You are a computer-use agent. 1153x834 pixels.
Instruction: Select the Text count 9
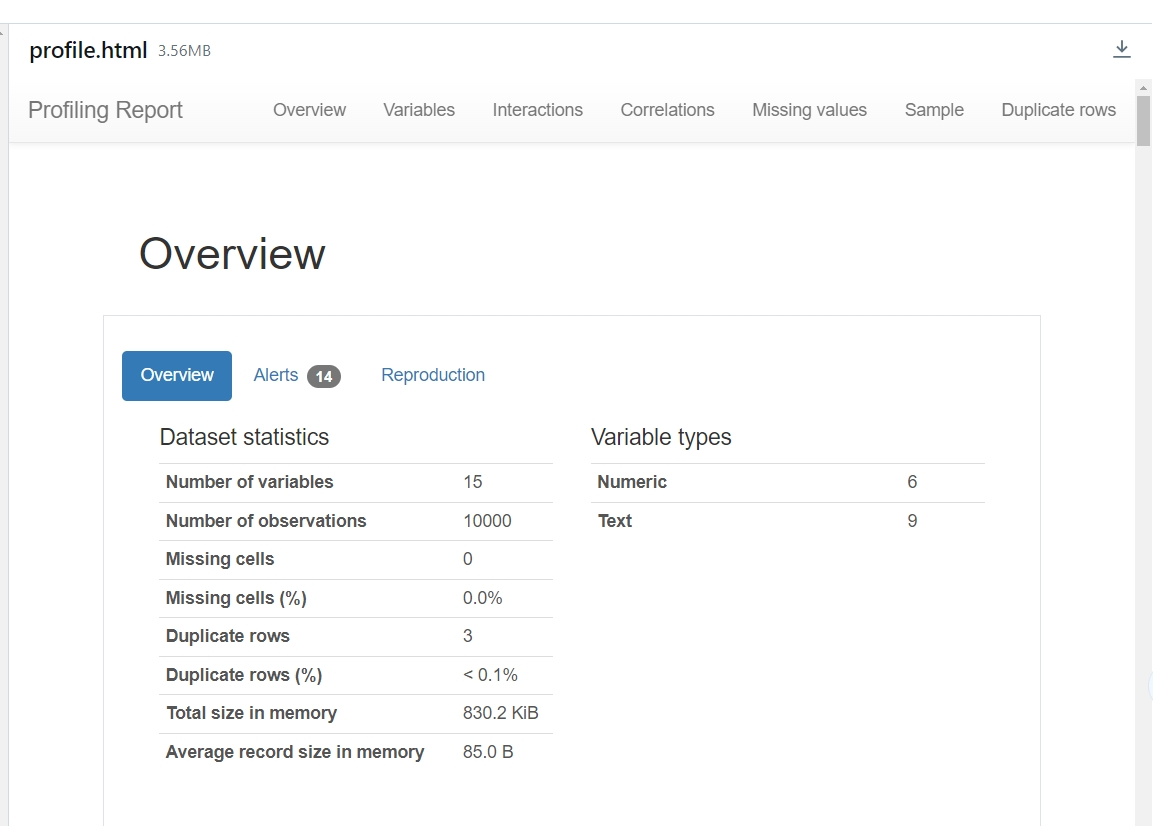pos(912,521)
